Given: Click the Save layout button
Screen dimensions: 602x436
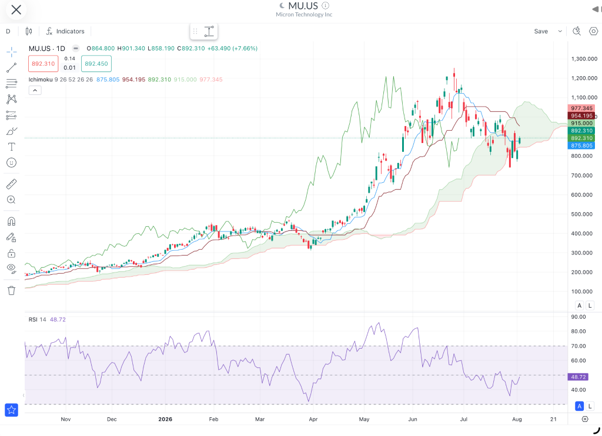Looking at the screenshot, I should coord(541,31).
